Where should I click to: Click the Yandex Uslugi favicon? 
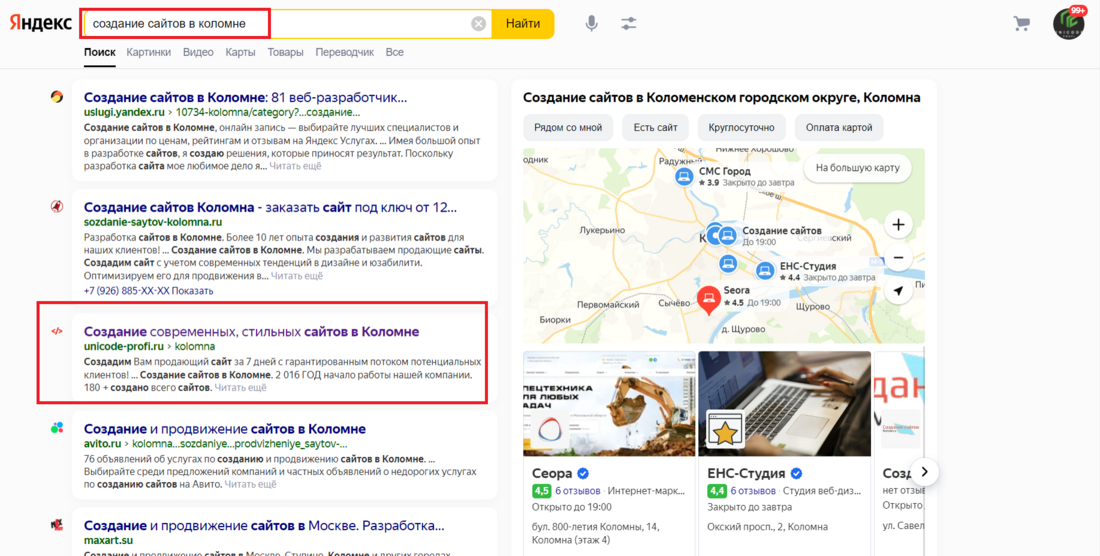57,97
